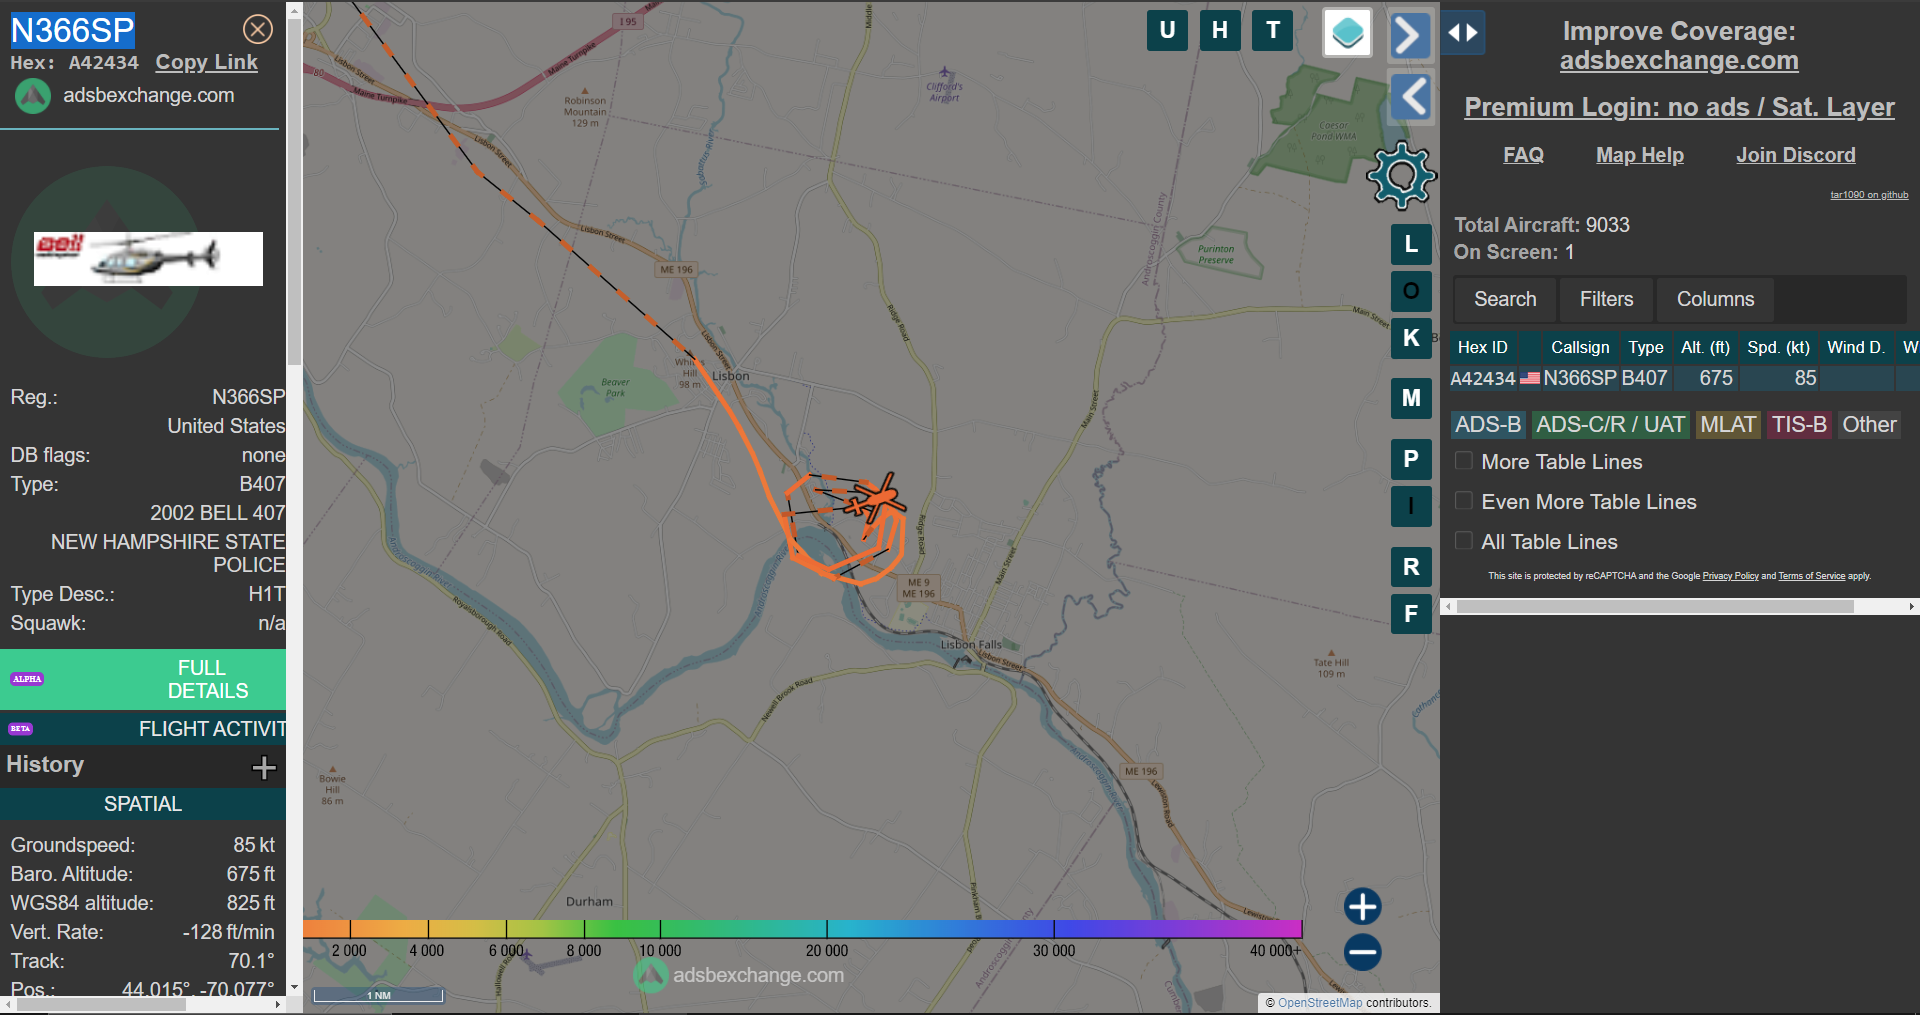
Task: Toggle MLAT source filter
Action: point(1728,425)
